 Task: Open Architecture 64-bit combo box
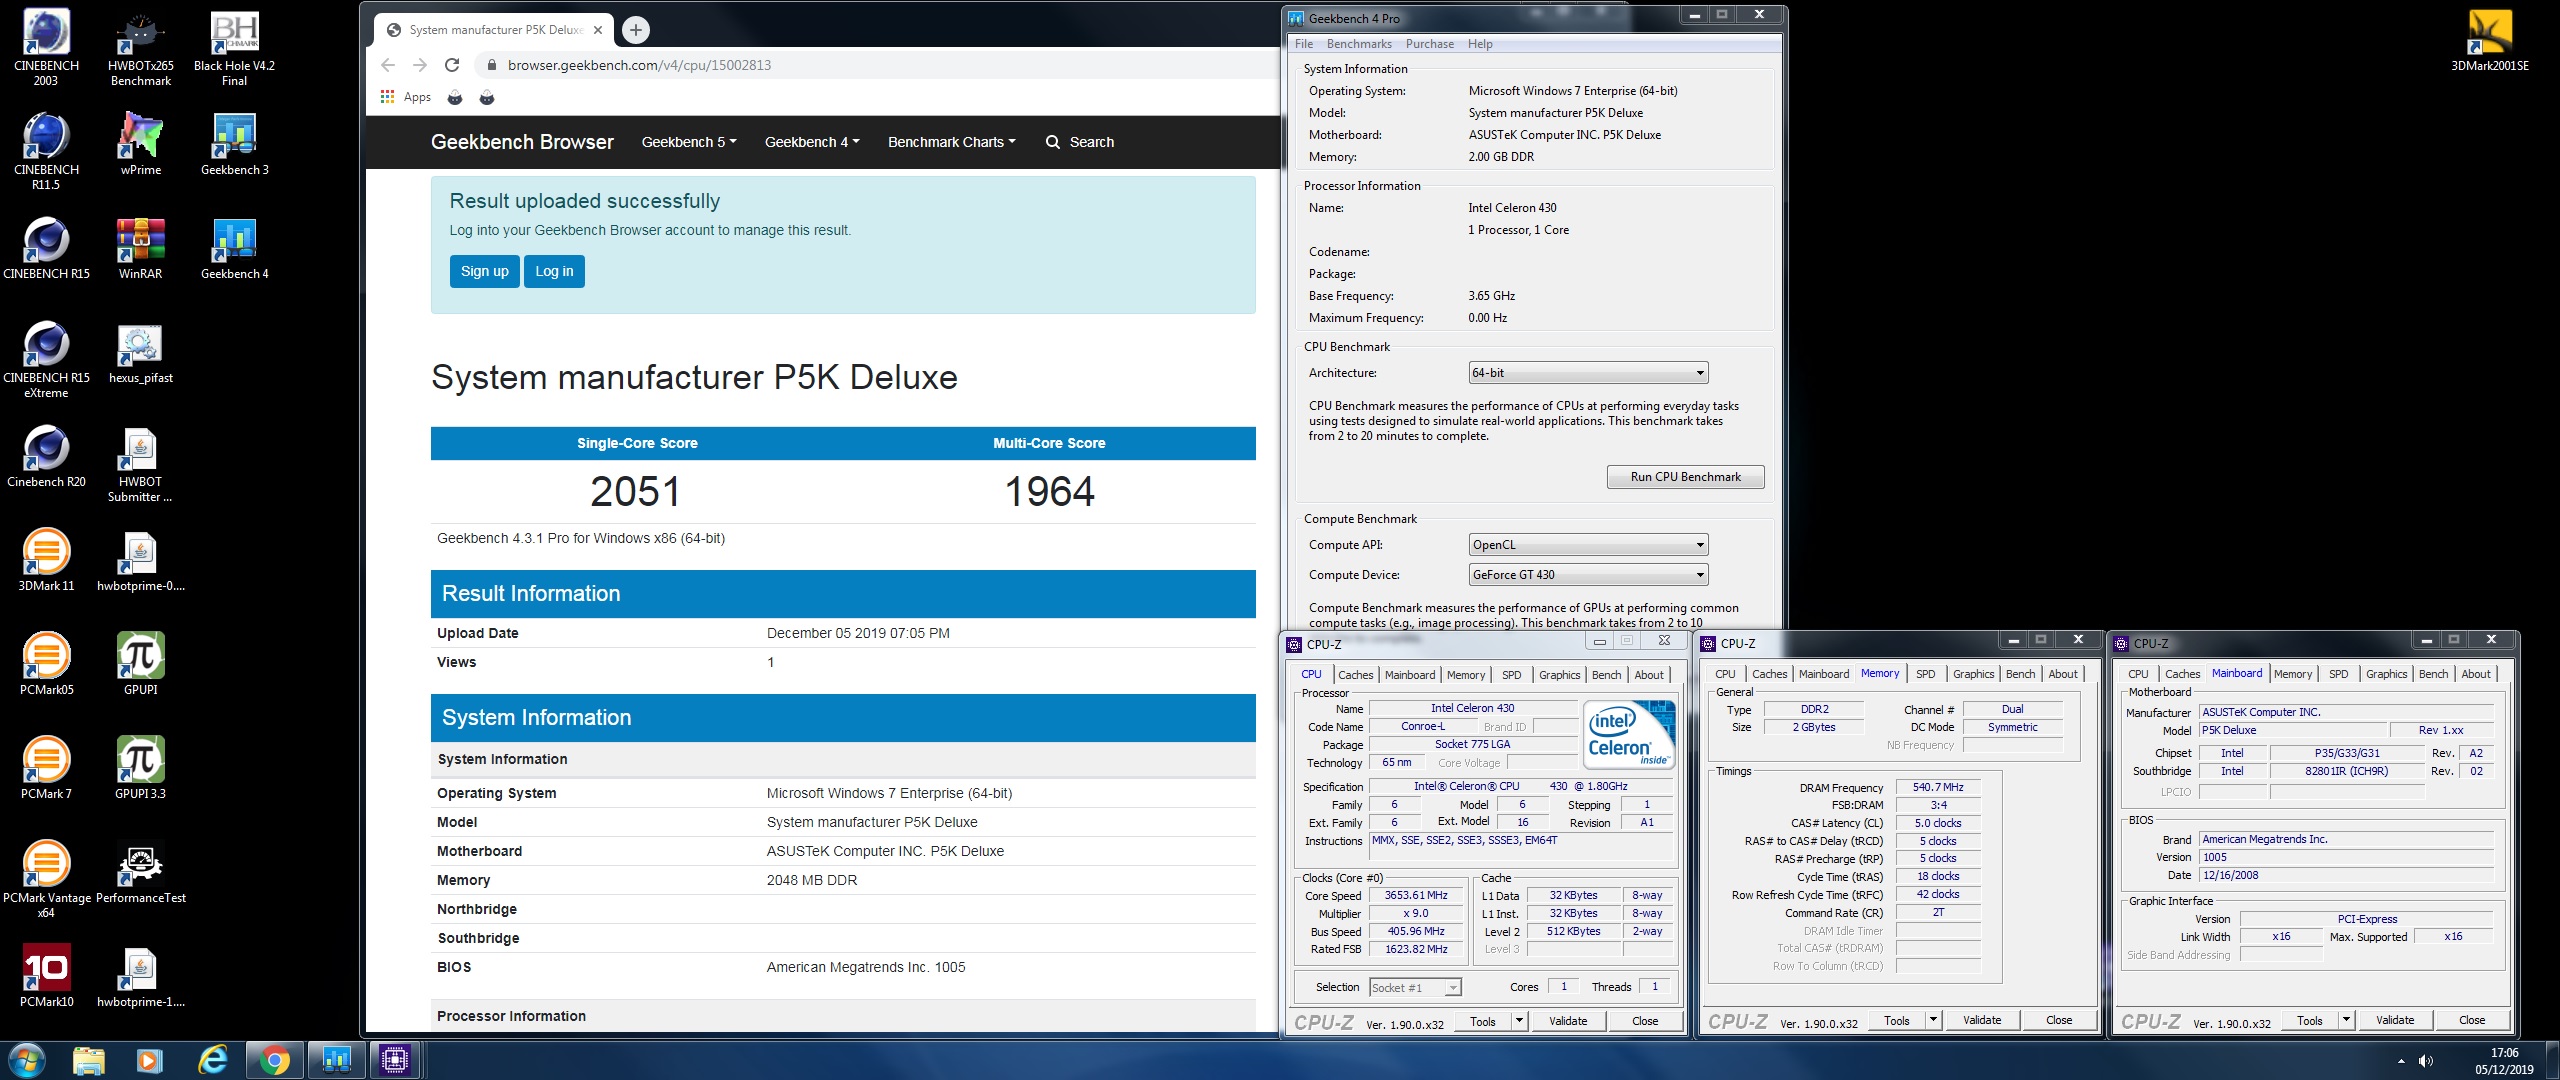(1588, 373)
